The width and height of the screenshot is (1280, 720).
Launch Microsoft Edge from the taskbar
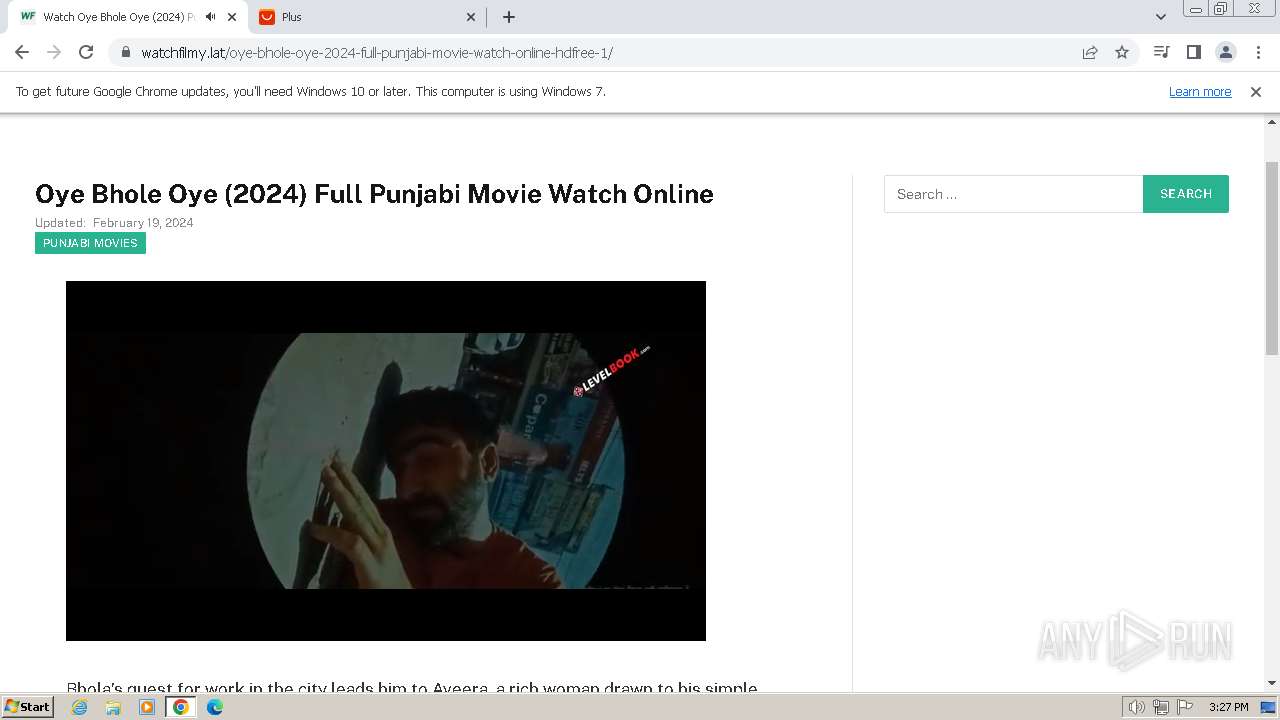pos(215,707)
